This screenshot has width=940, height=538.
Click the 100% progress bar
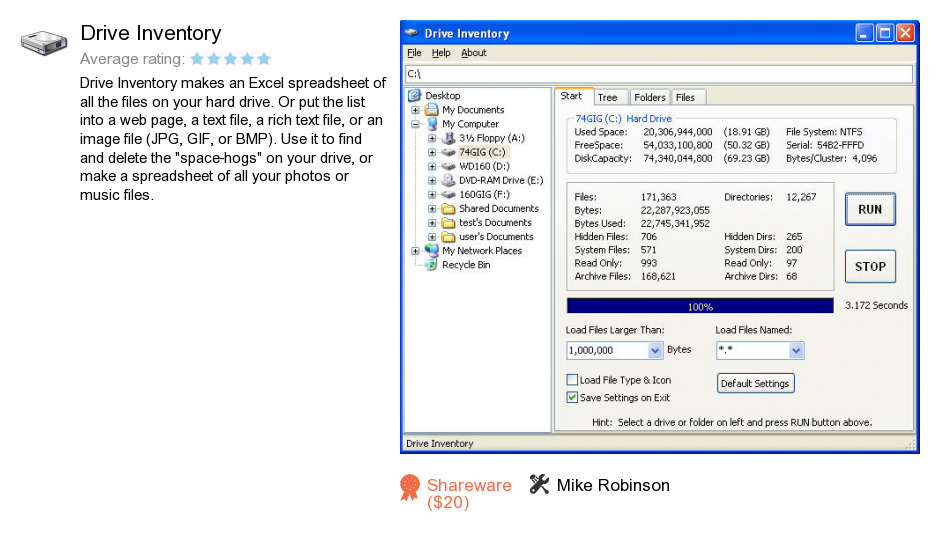(x=700, y=306)
